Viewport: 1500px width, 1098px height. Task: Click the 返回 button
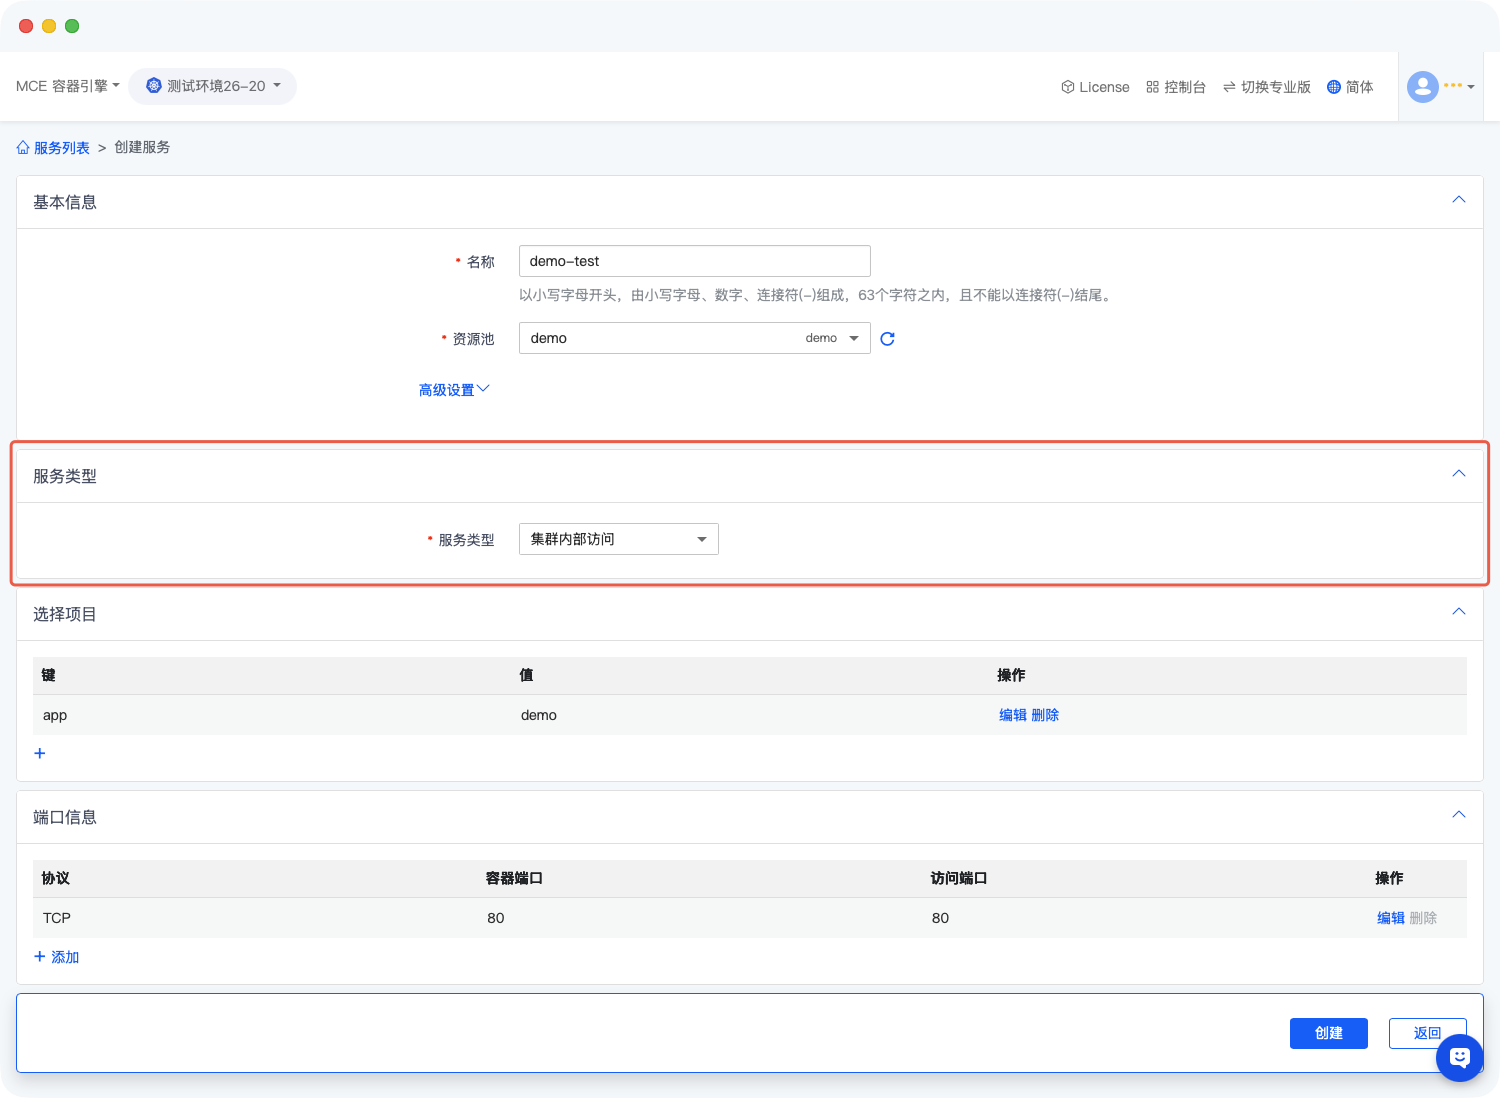pyautogui.click(x=1426, y=1033)
